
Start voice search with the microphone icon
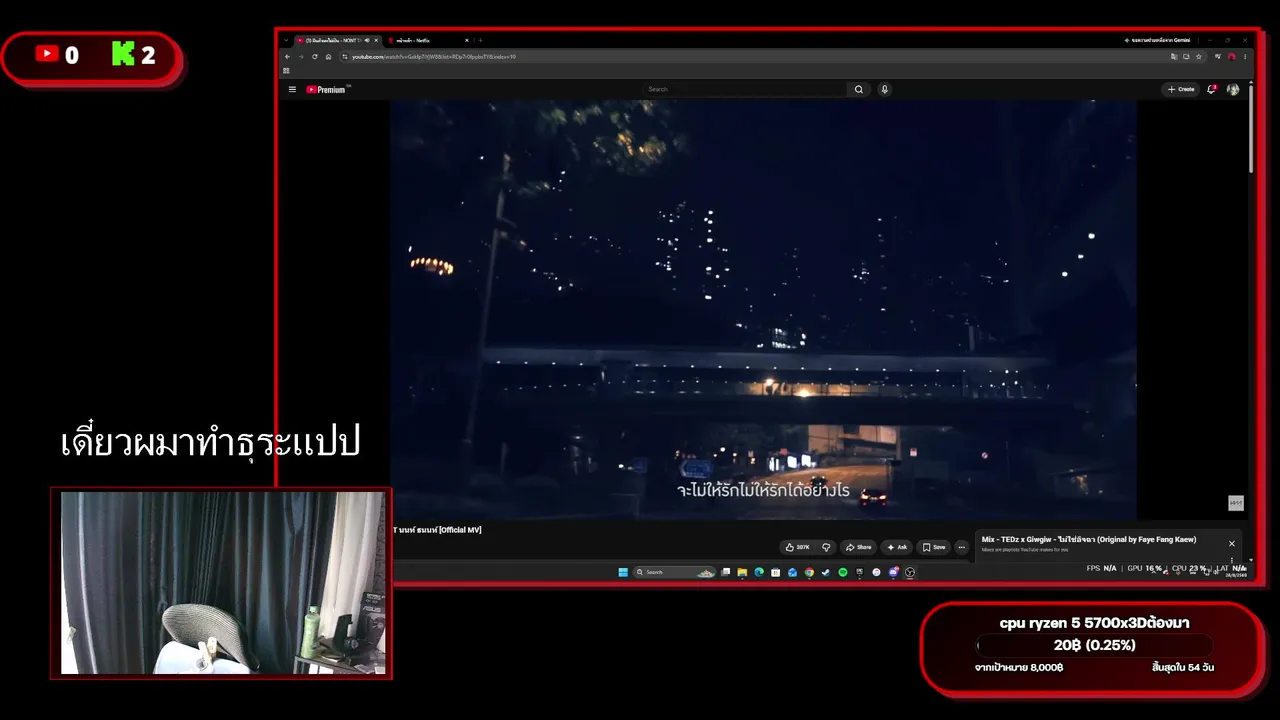pos(884,89)
